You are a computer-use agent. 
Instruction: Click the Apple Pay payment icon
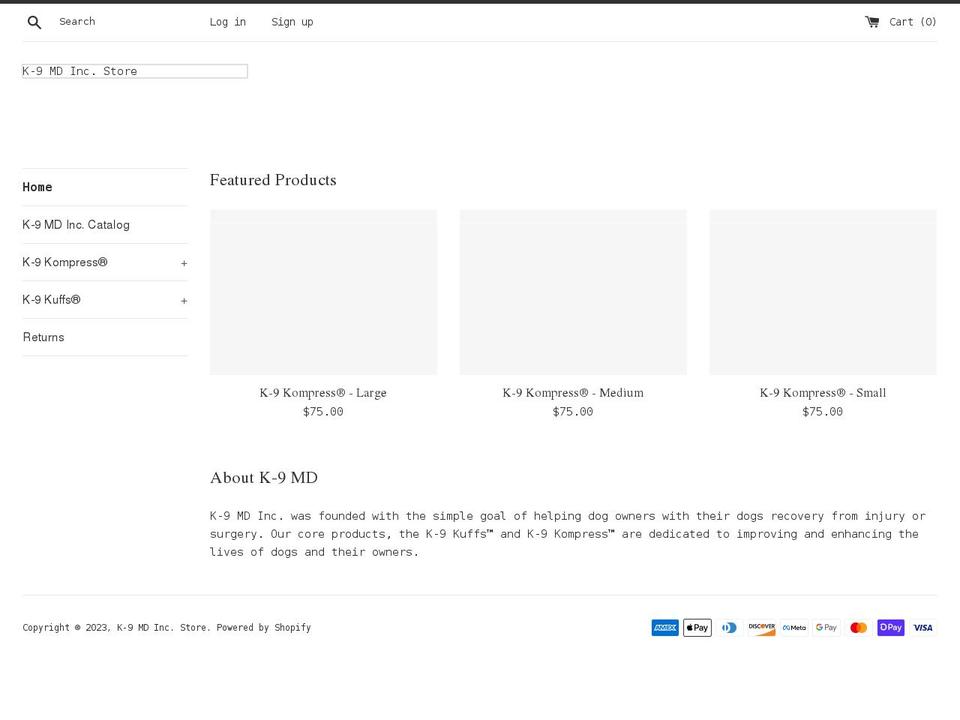point(697,628)
